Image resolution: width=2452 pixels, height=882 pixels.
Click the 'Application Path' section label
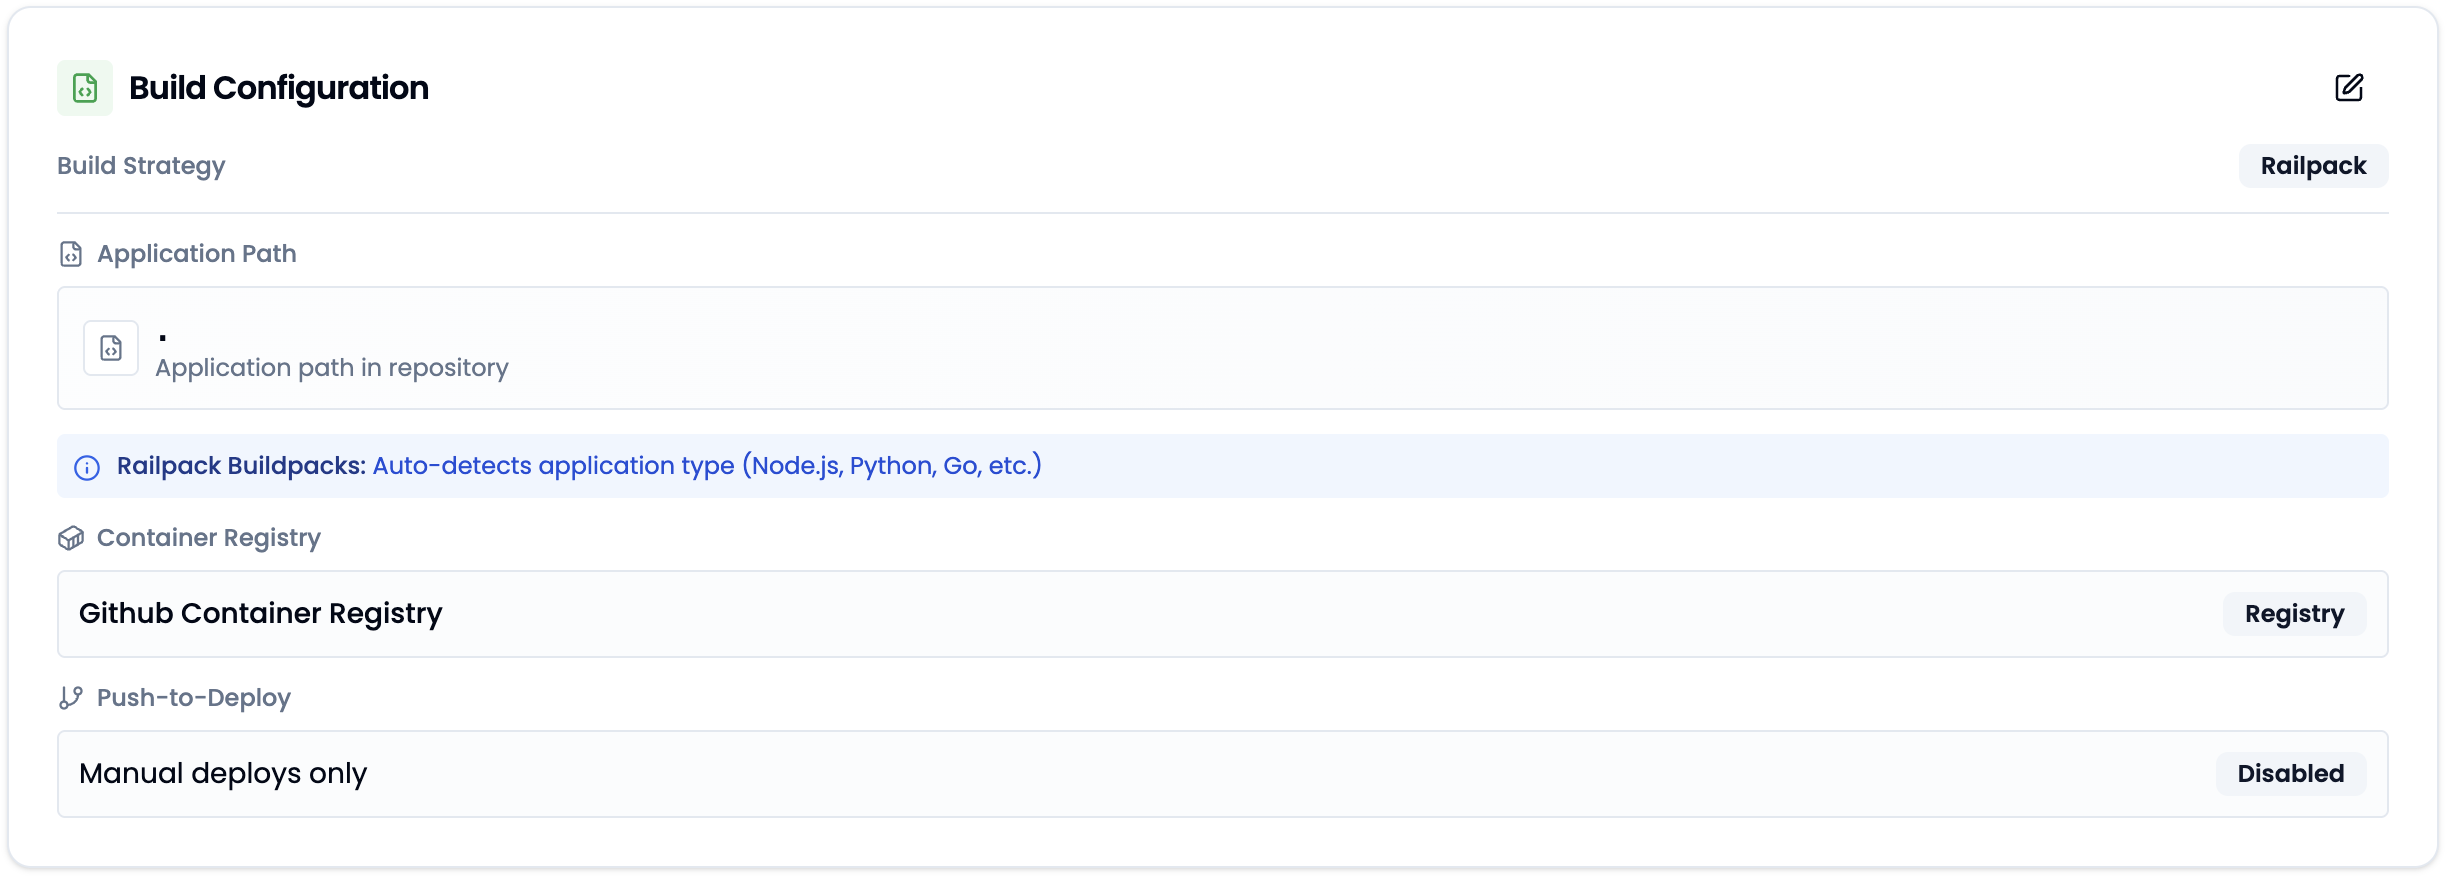point(197,254)
